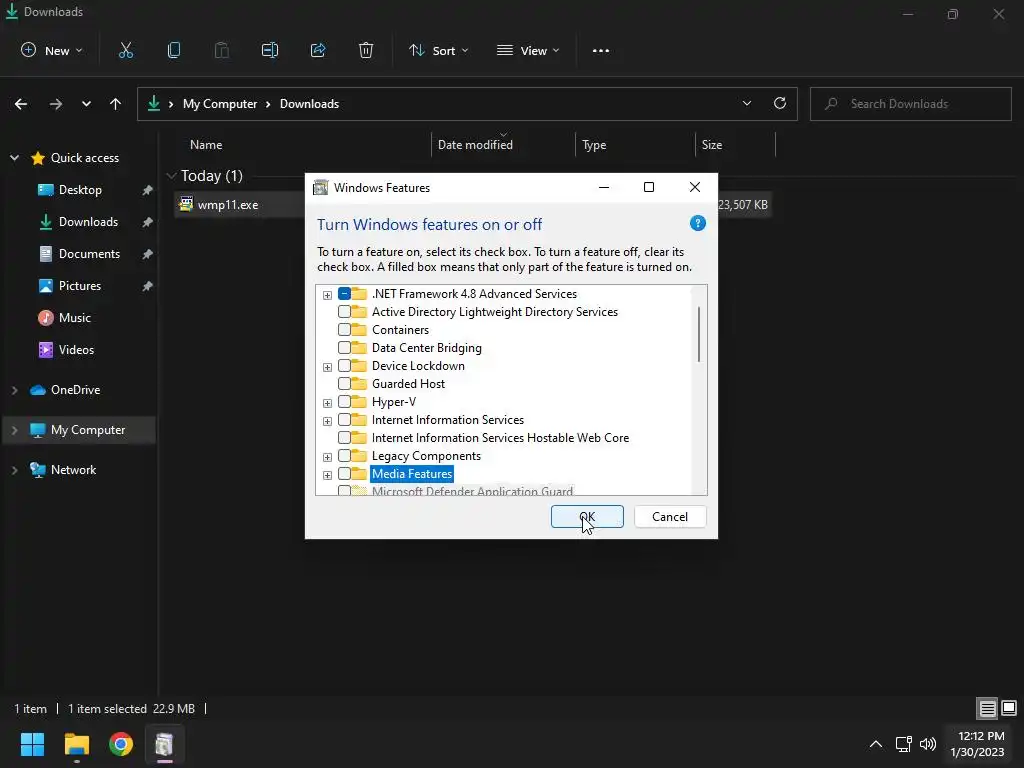Refresh the Downloads folder view
Image resolution: width=1024 pixels, height=768 pixels.
(x=780, y=103)
